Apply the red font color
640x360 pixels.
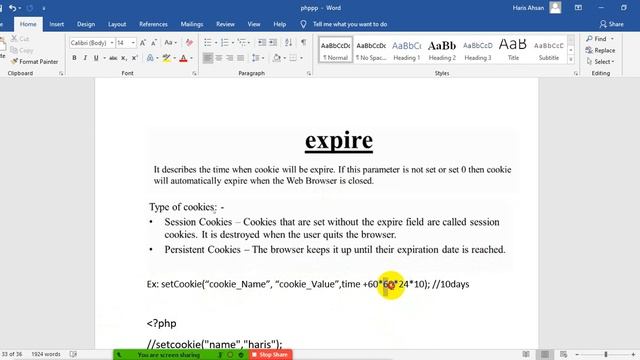coord(184,58)
